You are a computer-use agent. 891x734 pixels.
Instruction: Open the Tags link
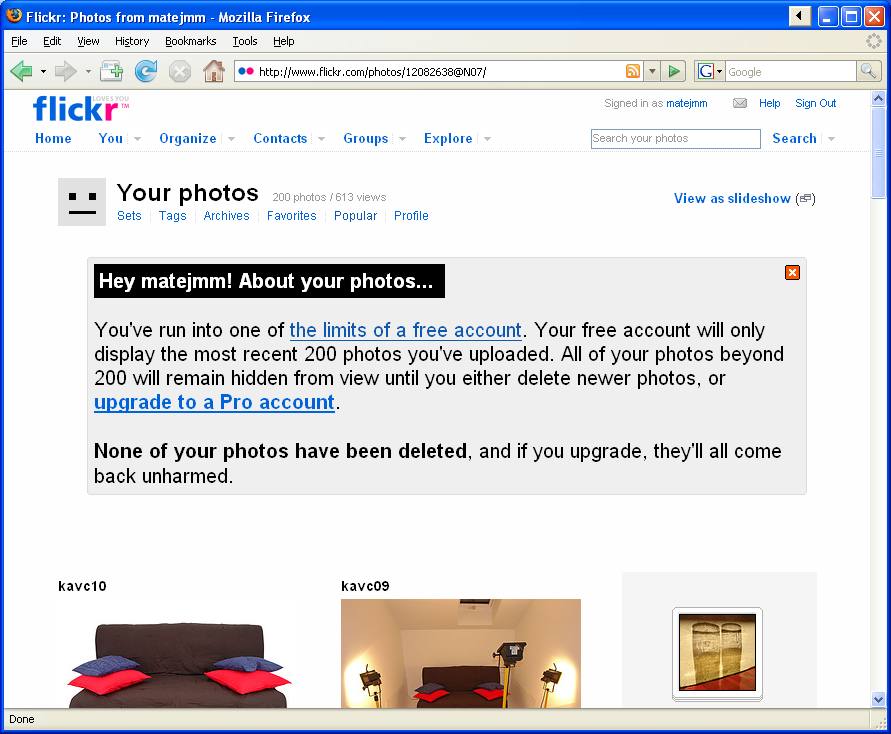pos(172,216)
